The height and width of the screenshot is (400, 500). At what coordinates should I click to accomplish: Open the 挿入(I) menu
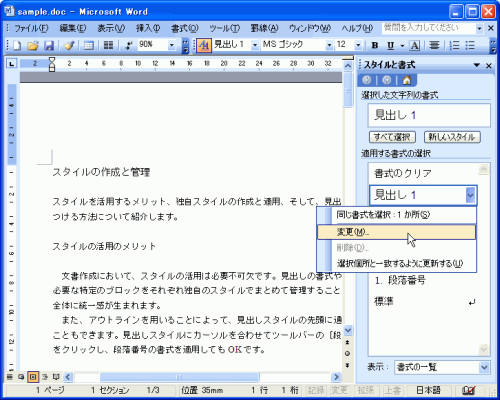[x=148, y=28]
